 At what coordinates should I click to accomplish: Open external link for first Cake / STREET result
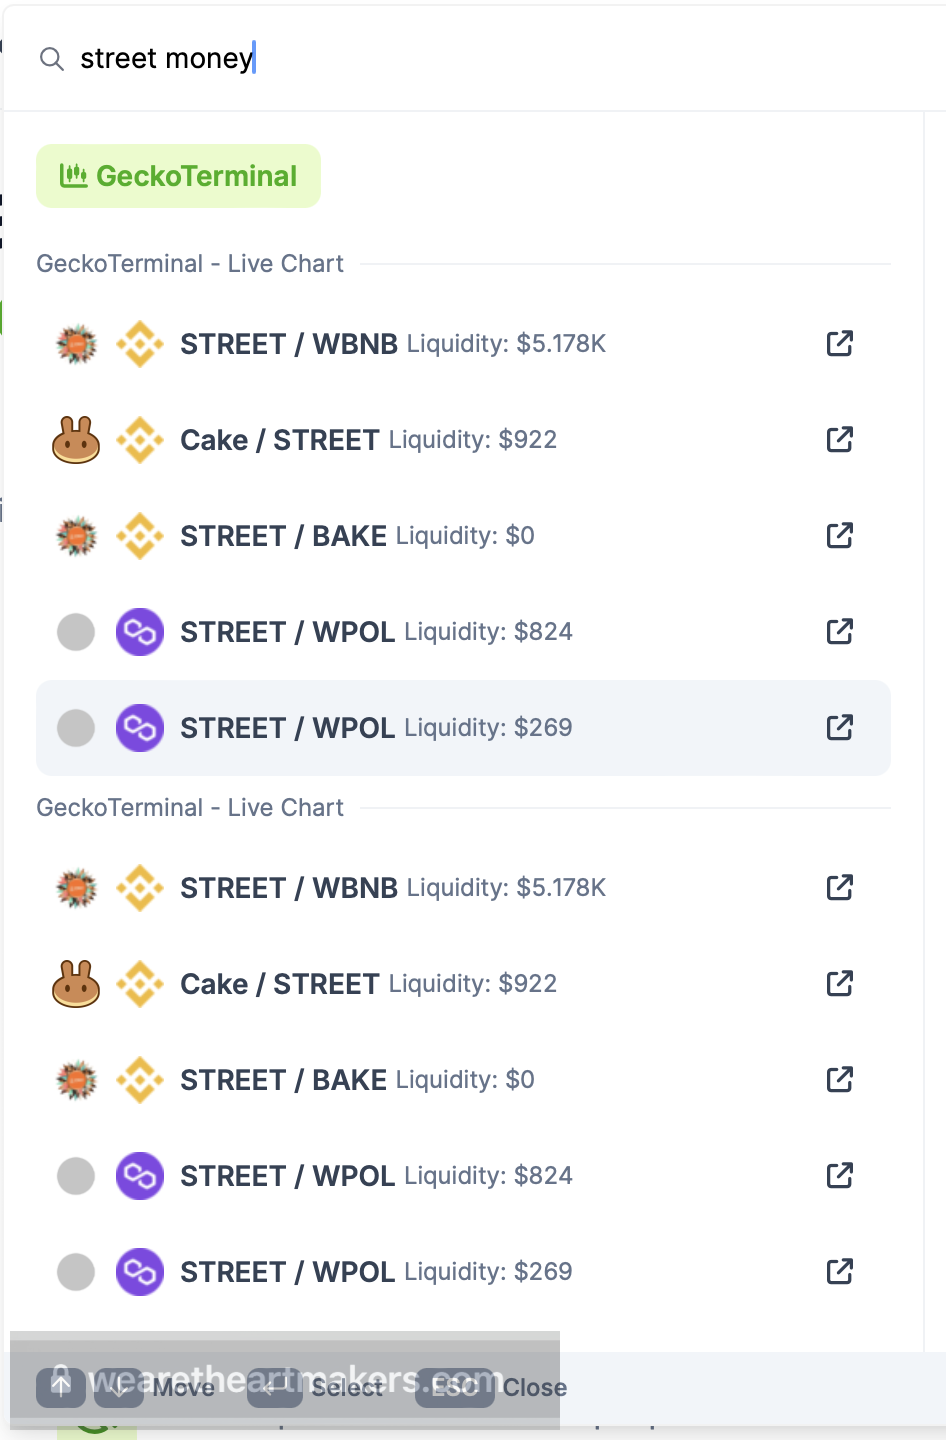840,439
